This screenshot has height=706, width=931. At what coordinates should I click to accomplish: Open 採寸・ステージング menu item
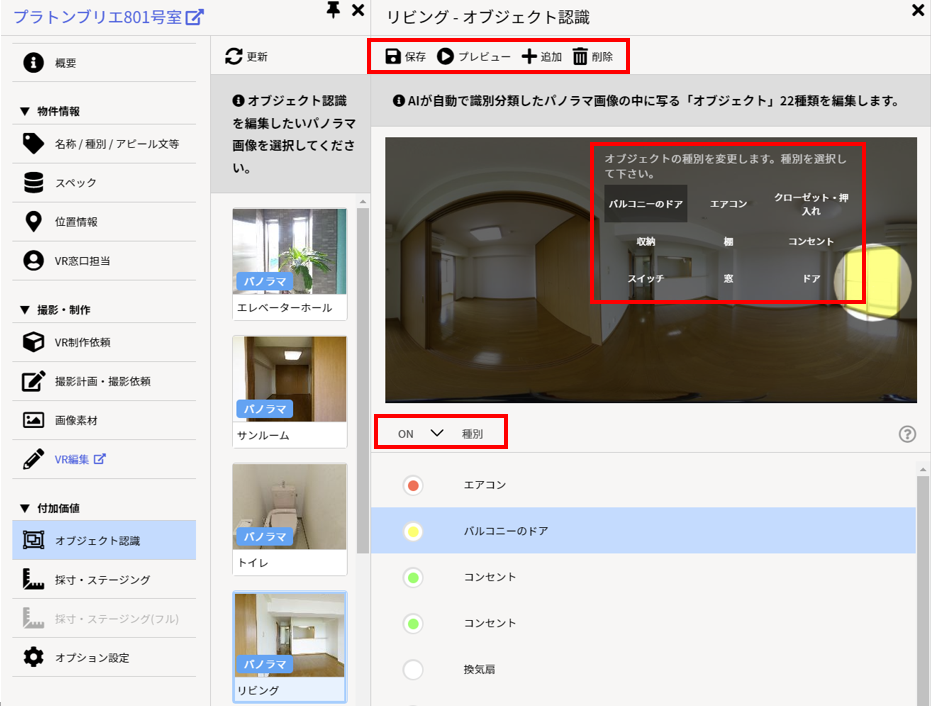coord(102,580)
